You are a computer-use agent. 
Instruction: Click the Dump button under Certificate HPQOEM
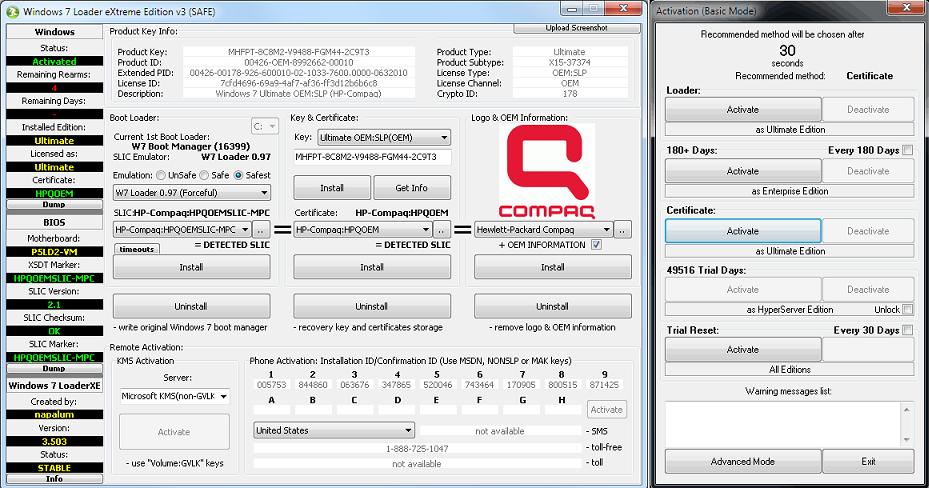54,204
